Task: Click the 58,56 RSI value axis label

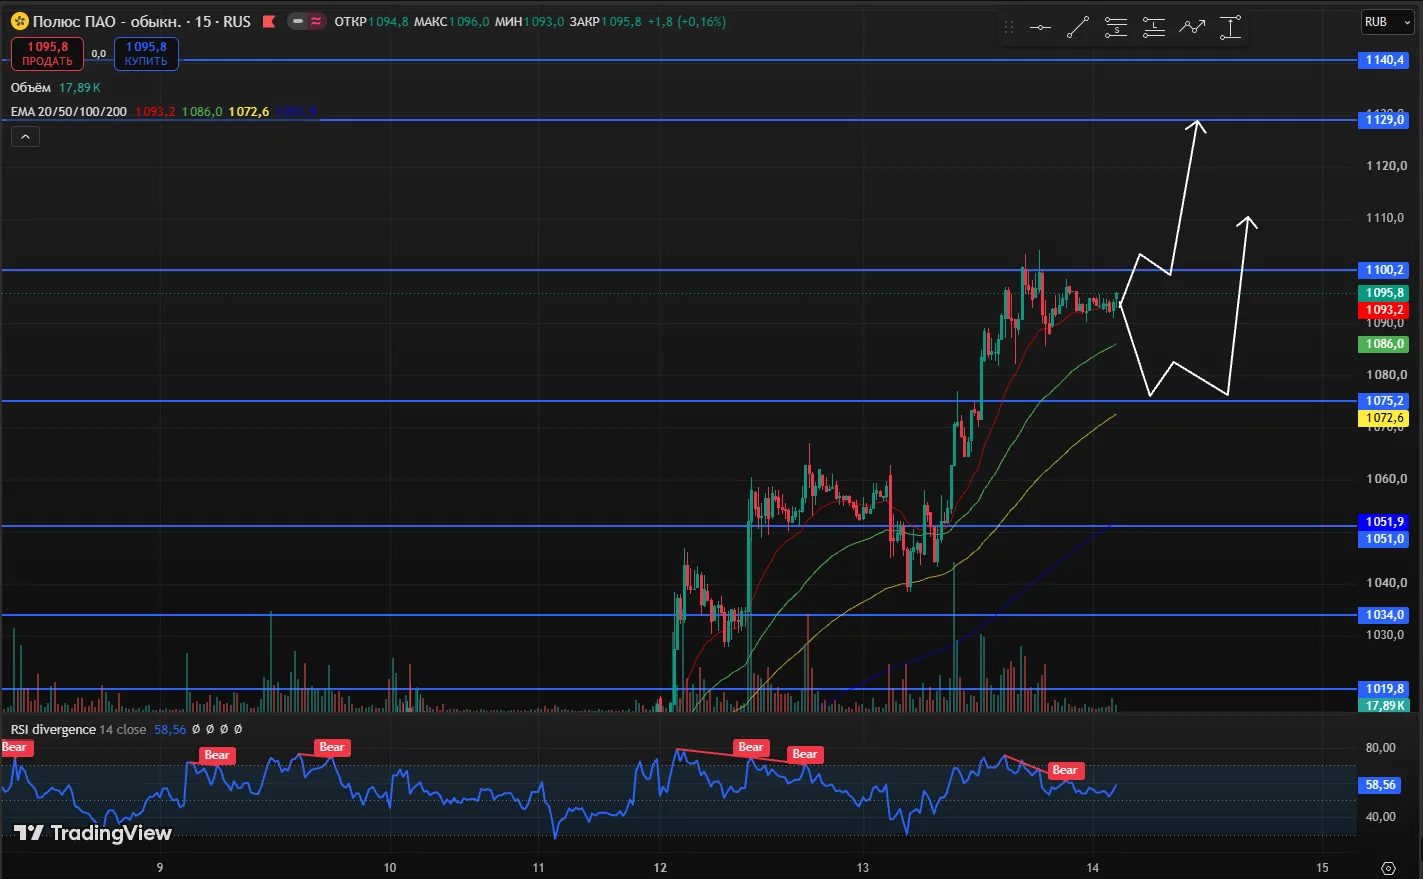Action: pyautogui.click(x=1381, y=785)
